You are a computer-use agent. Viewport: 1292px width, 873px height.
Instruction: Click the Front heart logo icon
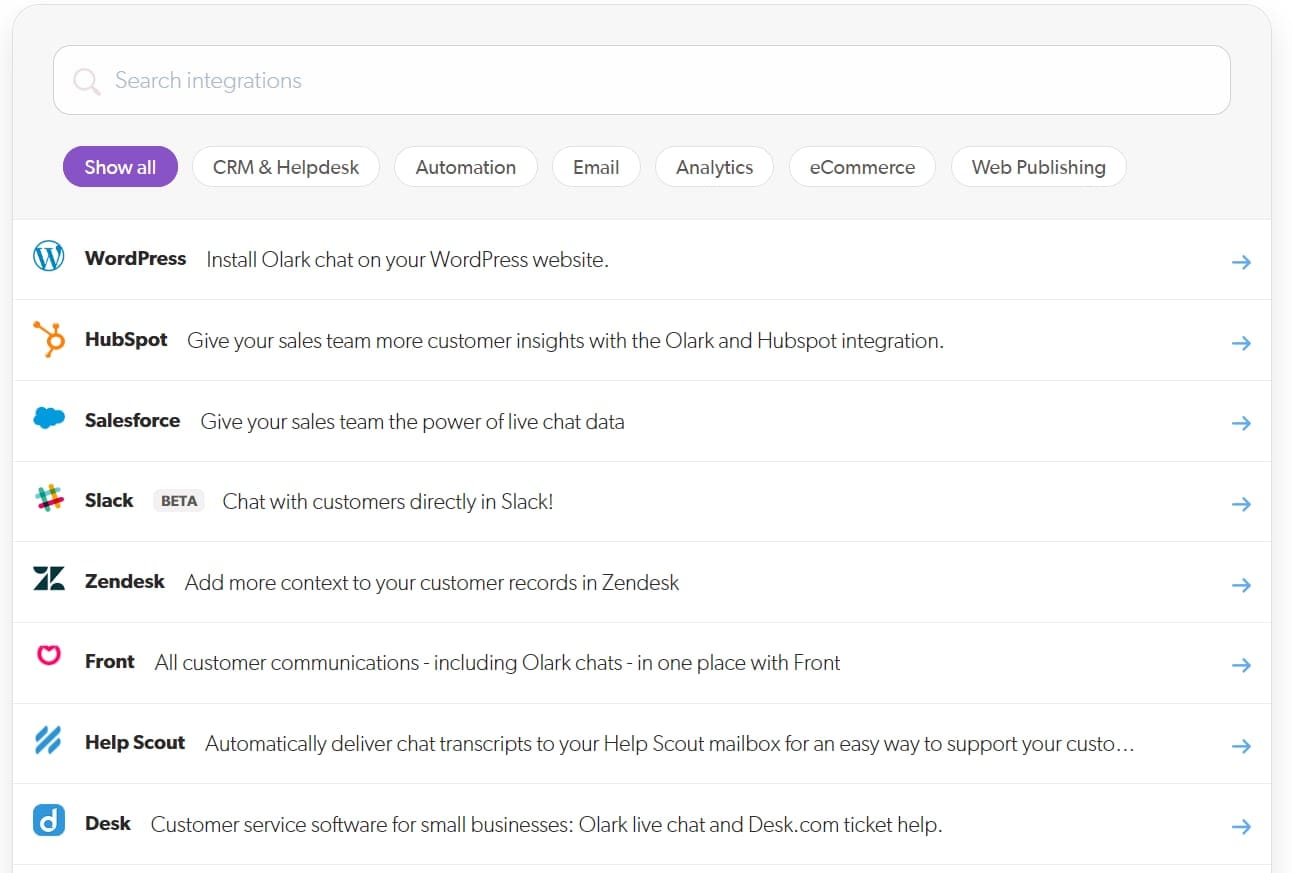click(48, 657)
